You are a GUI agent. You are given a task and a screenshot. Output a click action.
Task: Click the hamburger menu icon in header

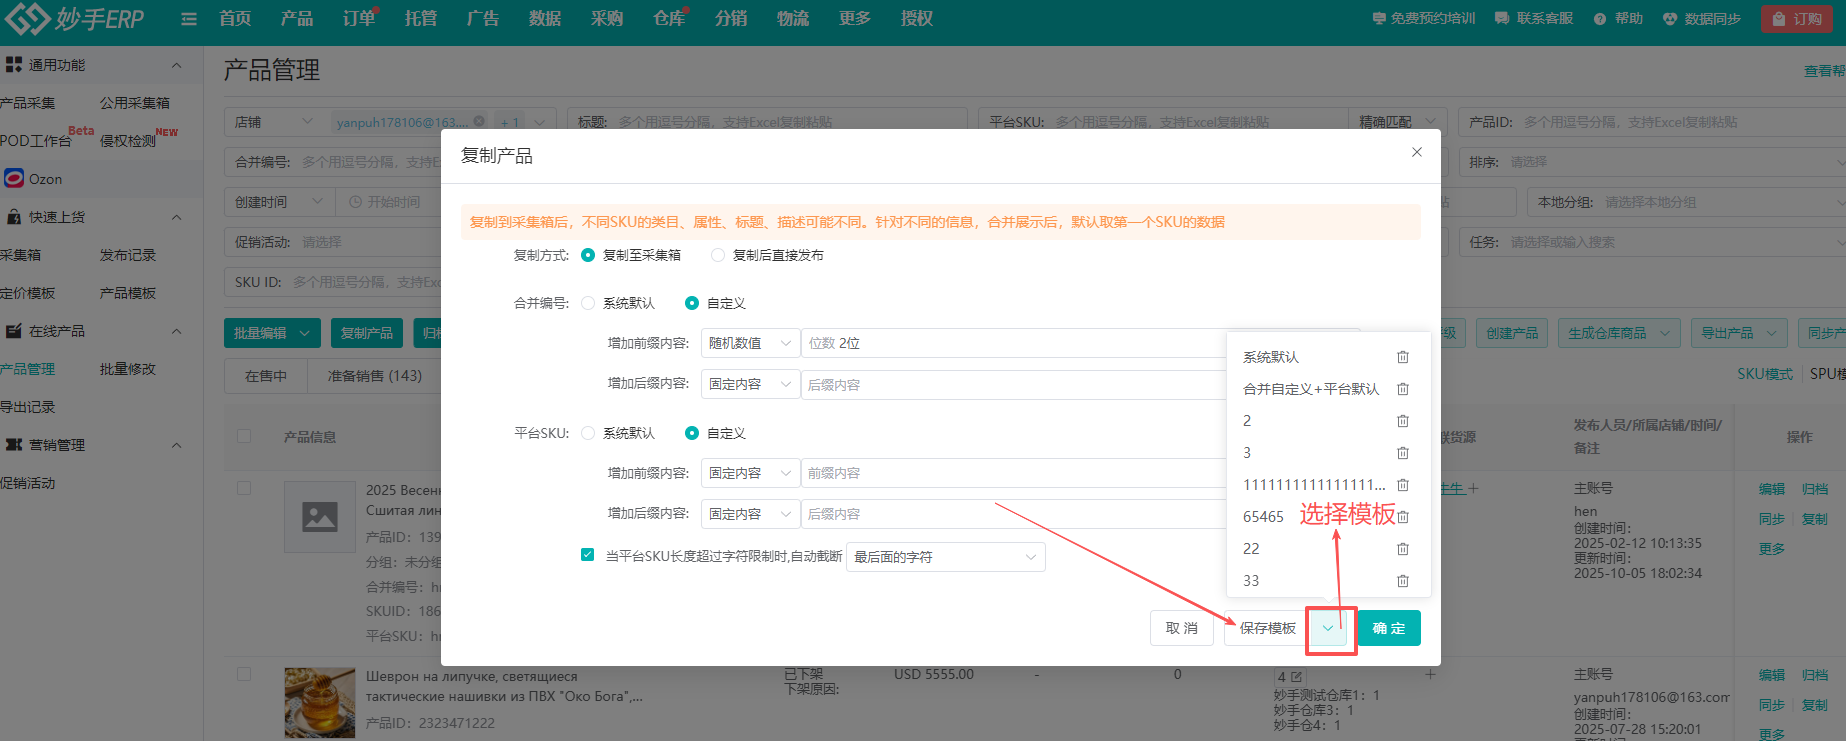coord(189,19)
